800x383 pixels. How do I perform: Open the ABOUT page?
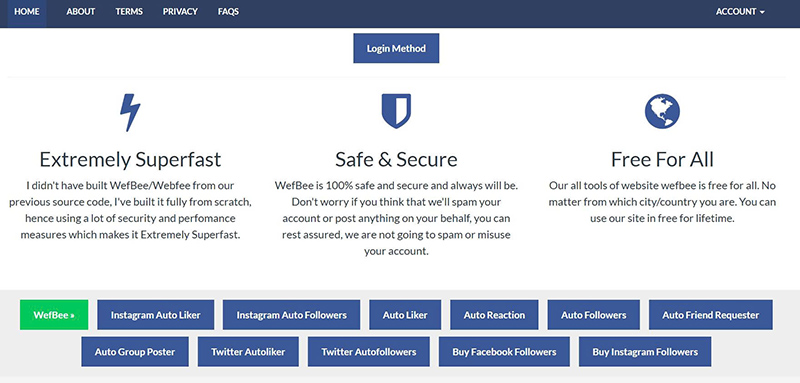click(81, 12)
